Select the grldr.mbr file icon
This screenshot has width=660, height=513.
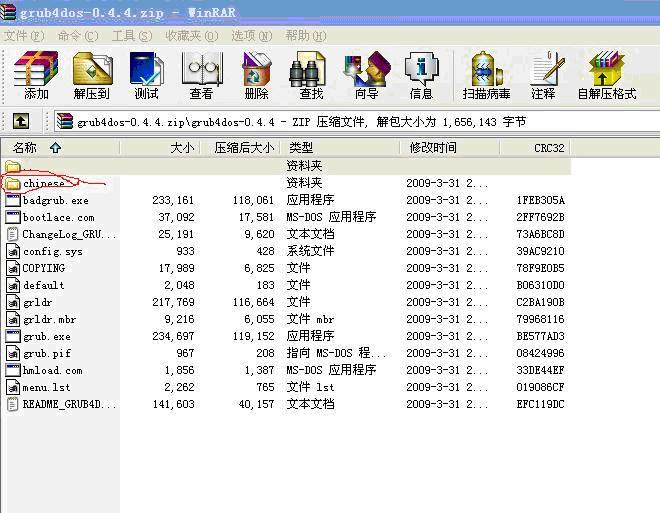13,319
